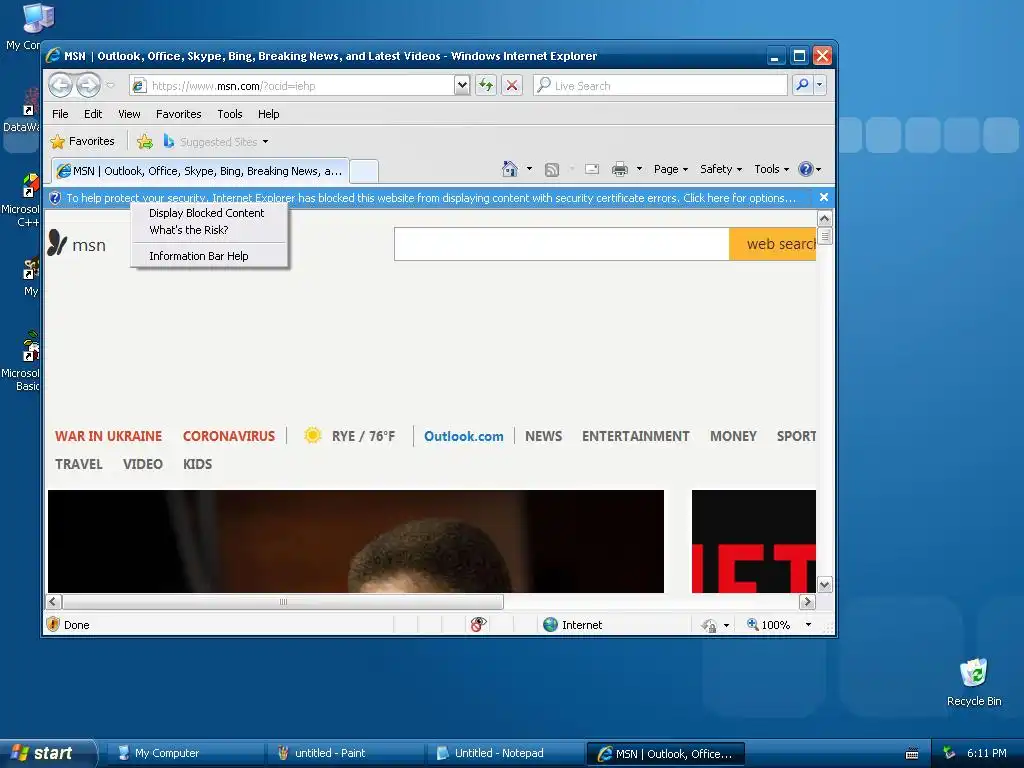The height and width of the screenshot is (768, 1024).
Task: Click the zoom magnifier 100% icon
Action: pos(752,624)
